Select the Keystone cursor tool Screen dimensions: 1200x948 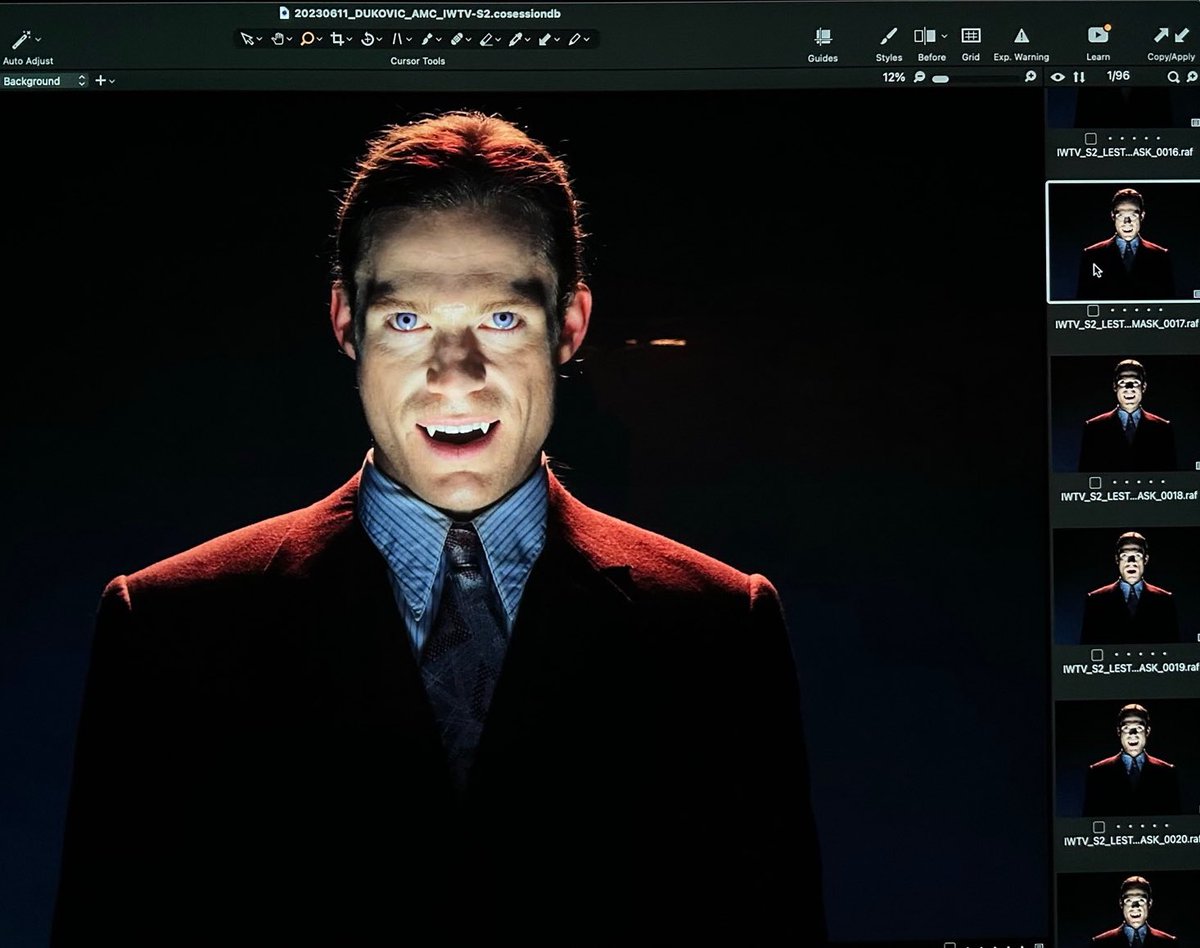pyautogui.click(x=397, y=39)
